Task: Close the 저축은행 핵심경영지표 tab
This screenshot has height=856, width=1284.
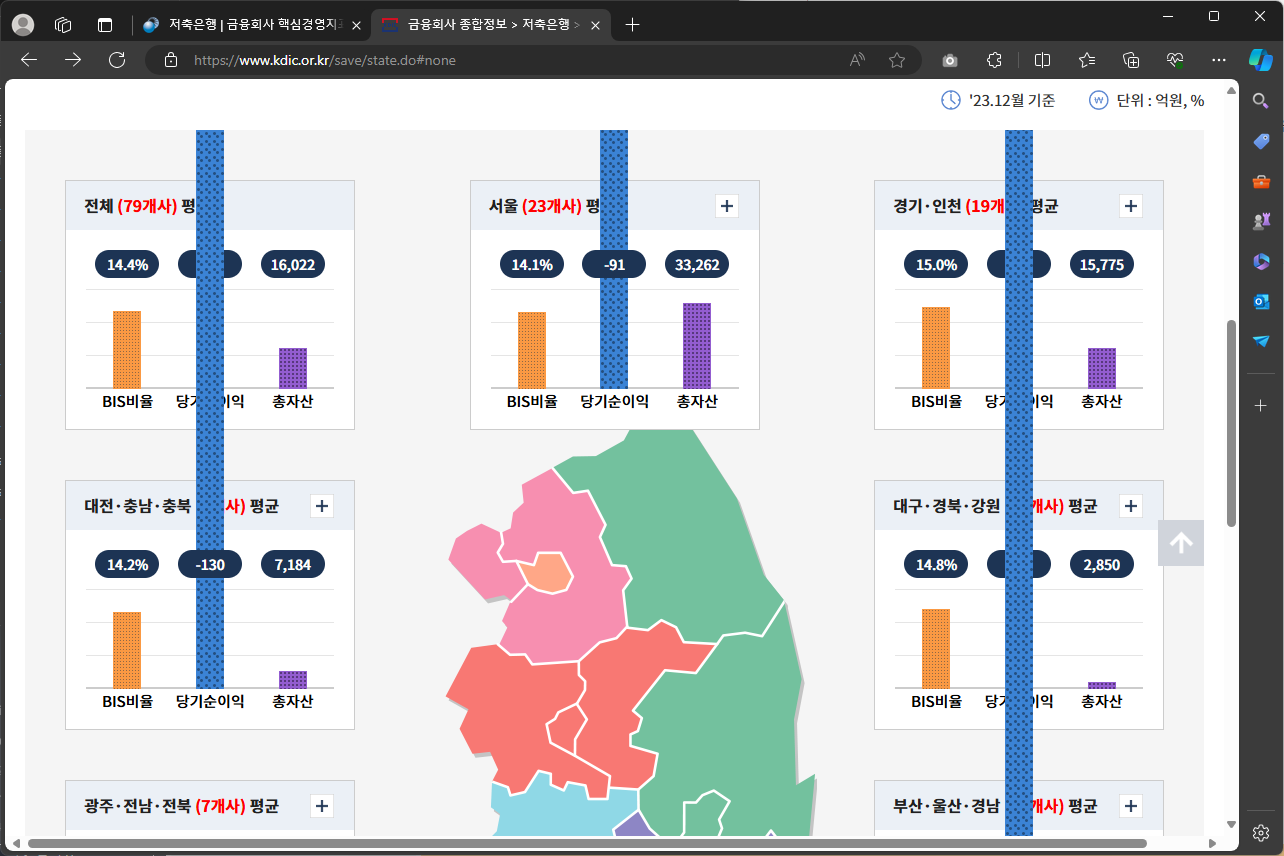Action: coord(357,25)
